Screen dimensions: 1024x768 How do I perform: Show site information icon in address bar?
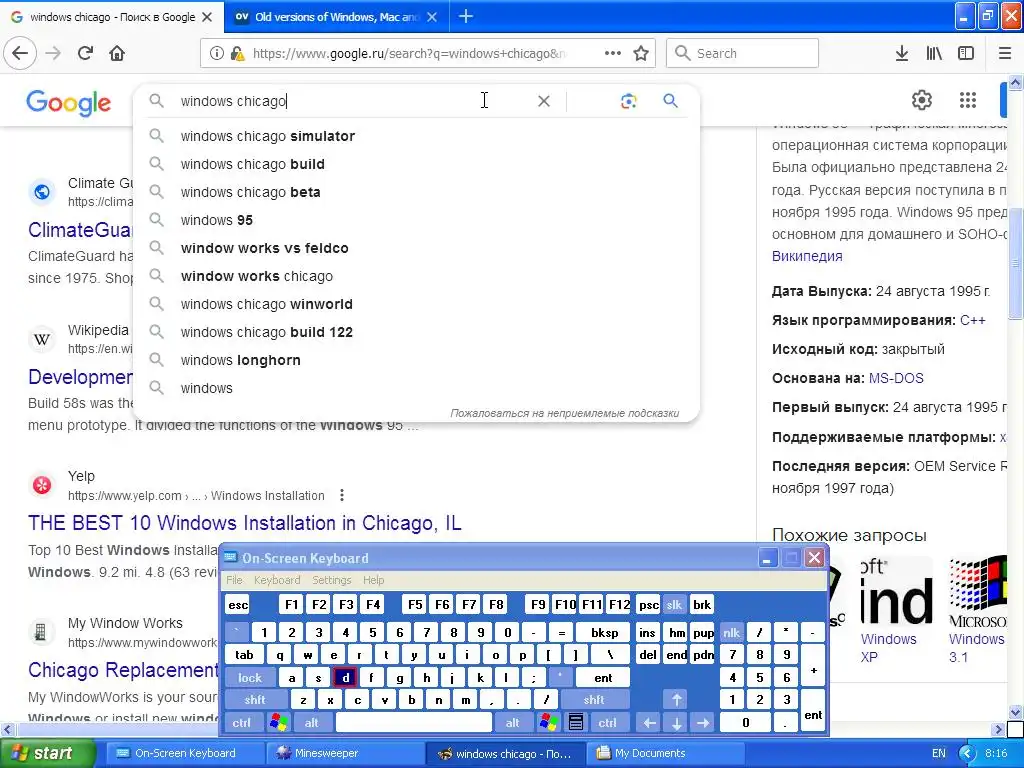pyautogui.click(x=217, y=53)
